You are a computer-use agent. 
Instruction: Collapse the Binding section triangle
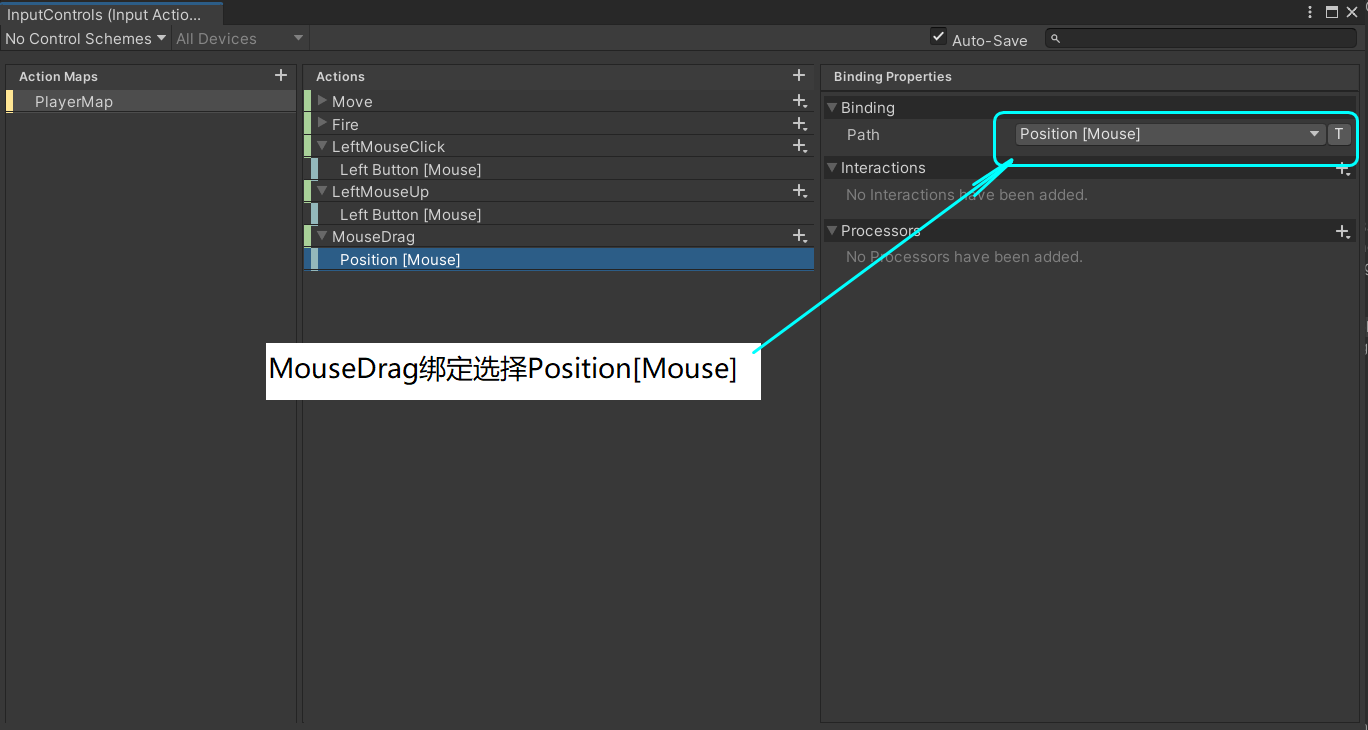click(x=833, y=107)
